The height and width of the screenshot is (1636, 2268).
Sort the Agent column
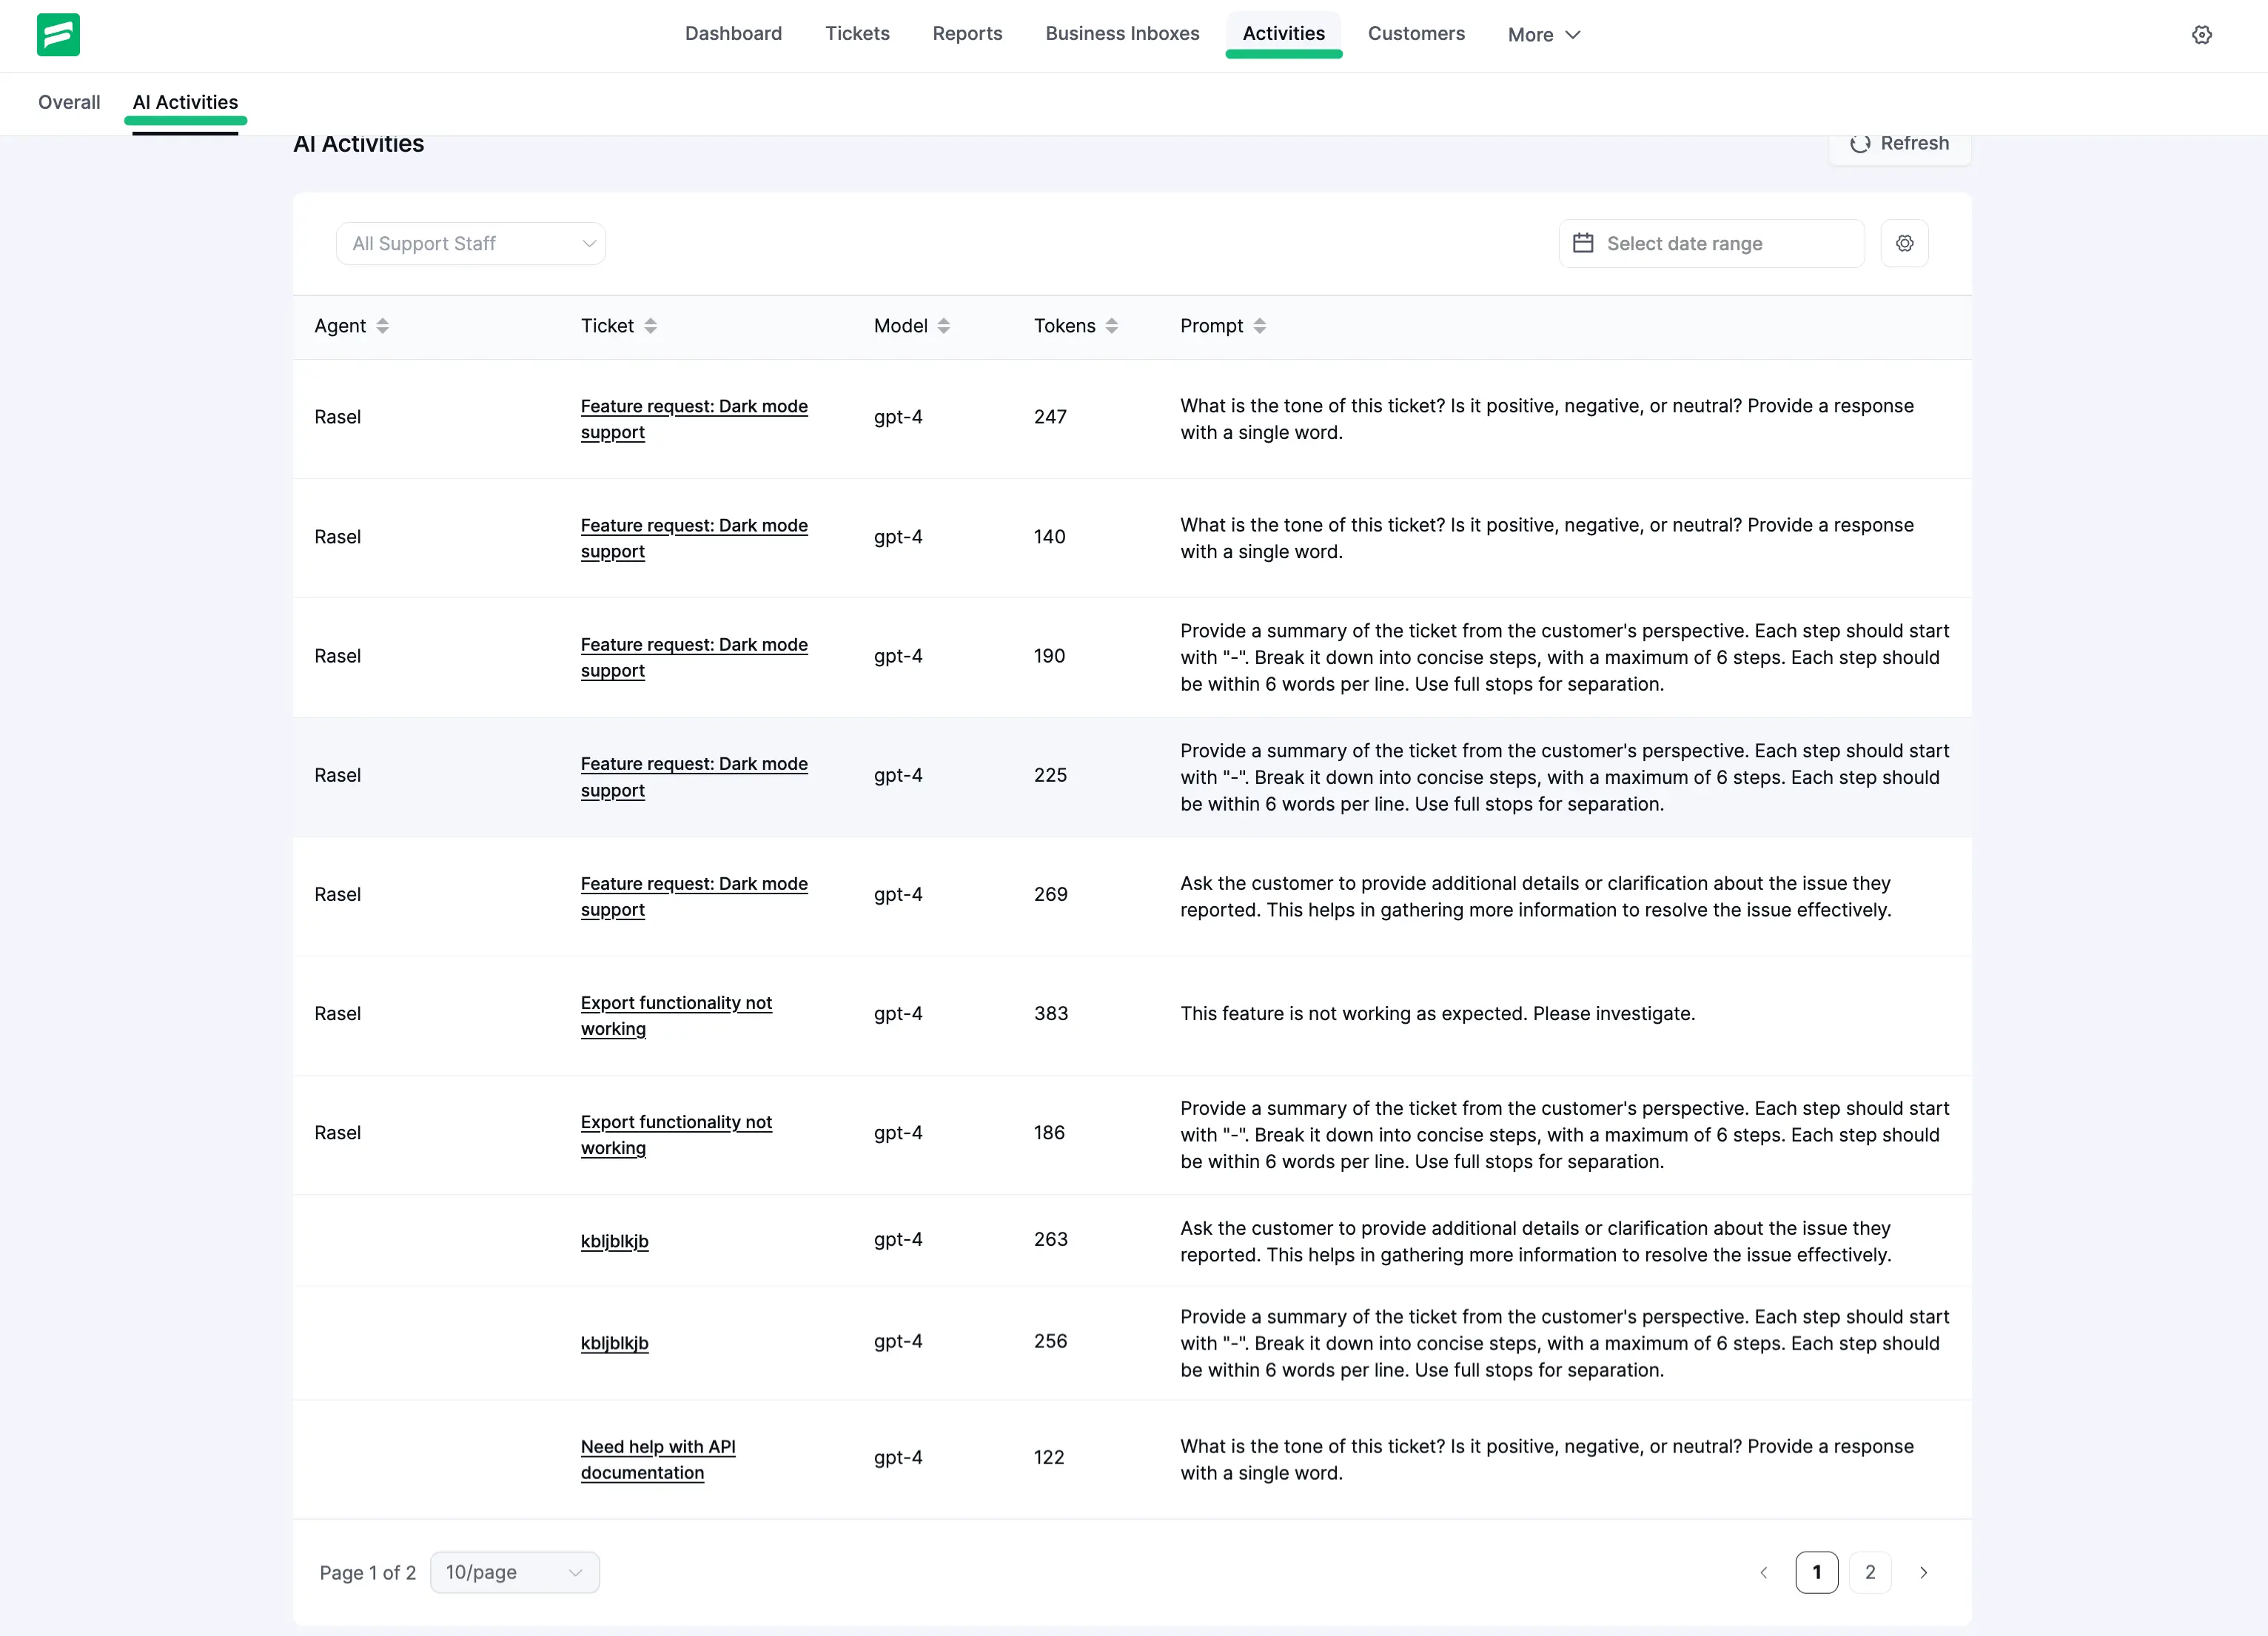[383, 325]
